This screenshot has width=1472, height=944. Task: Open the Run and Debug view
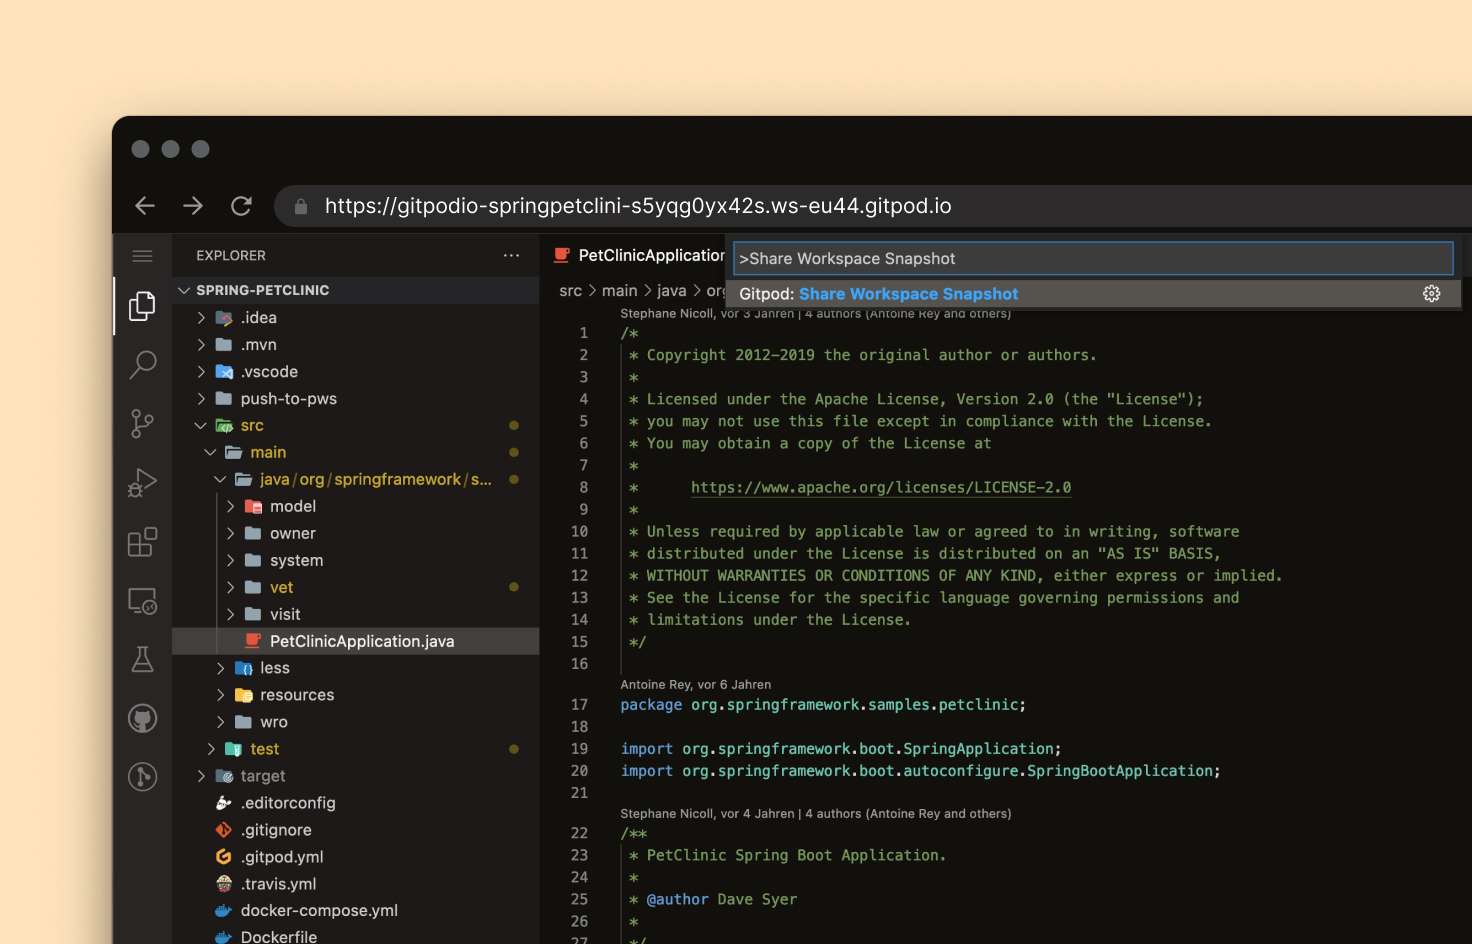pos(142,482)
